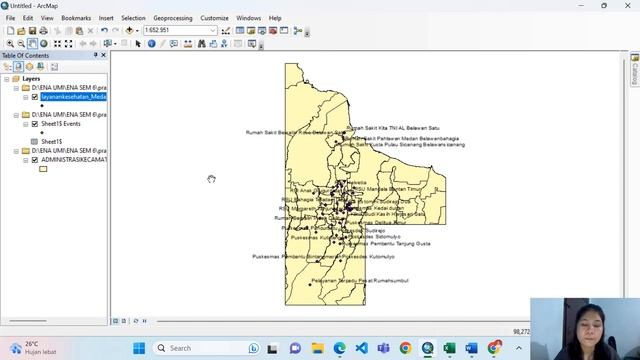Choose the Select Elements arrow tool

click(x=138, y=44)
